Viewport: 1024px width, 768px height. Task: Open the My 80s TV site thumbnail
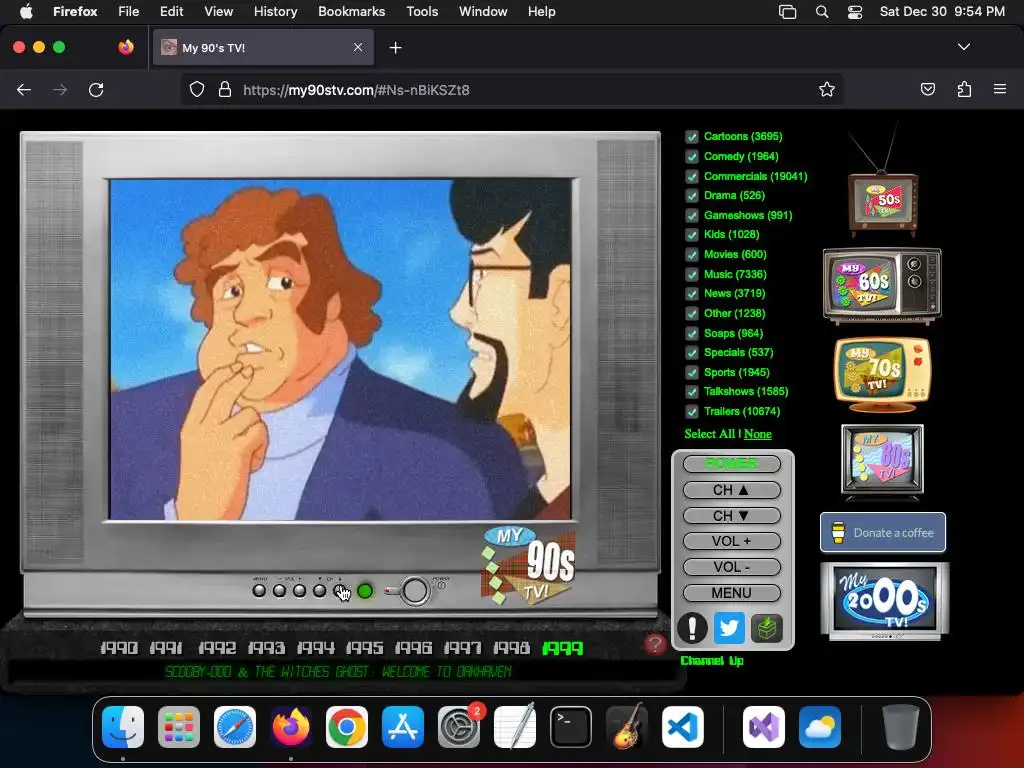pos(882,461)
